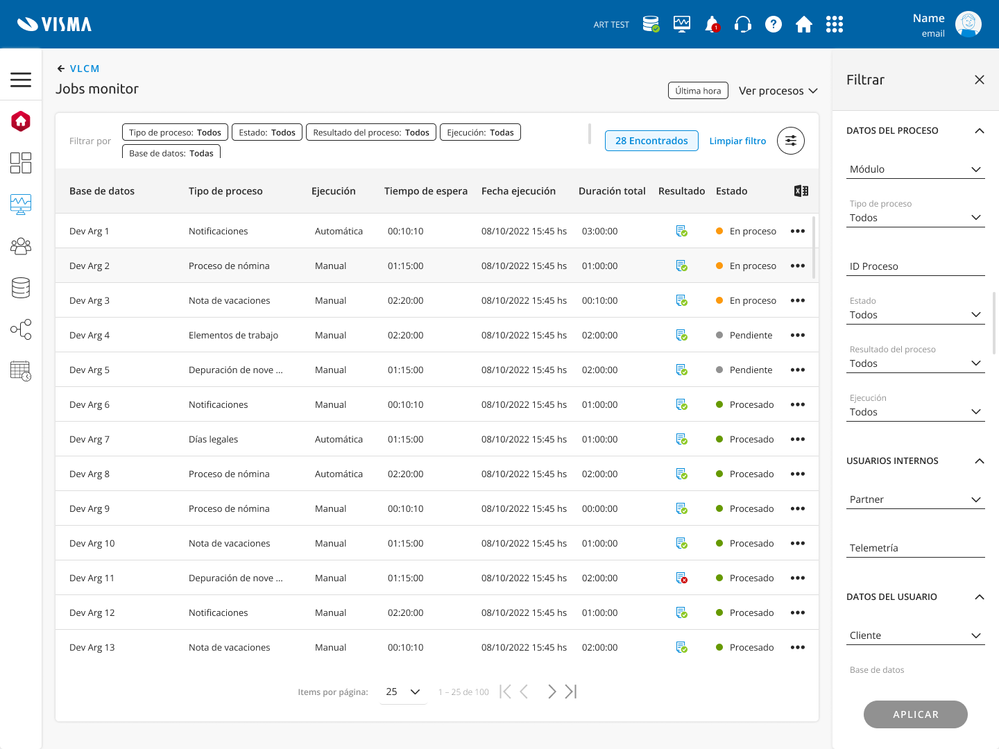This screenshot has width=999, height=749.
Task: Open the apps grid launcher
Action: pyautogui.click(x=834, y=24)
